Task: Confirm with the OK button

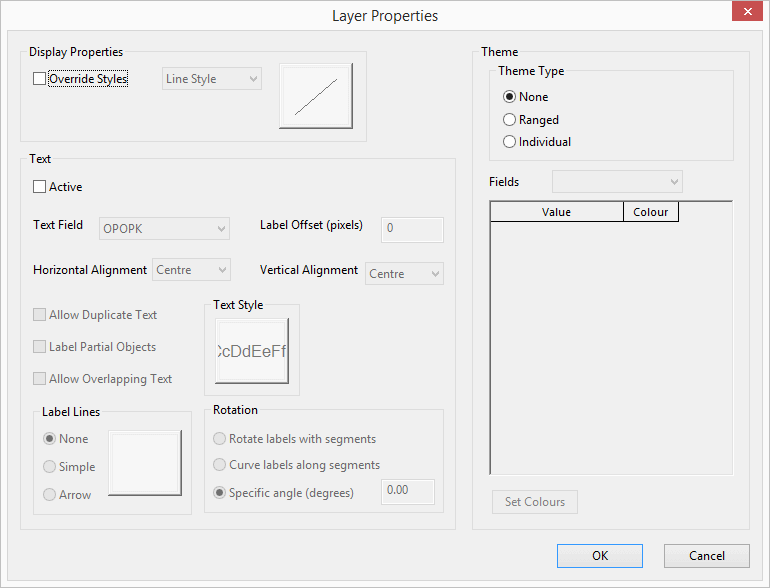Action: 600,556
